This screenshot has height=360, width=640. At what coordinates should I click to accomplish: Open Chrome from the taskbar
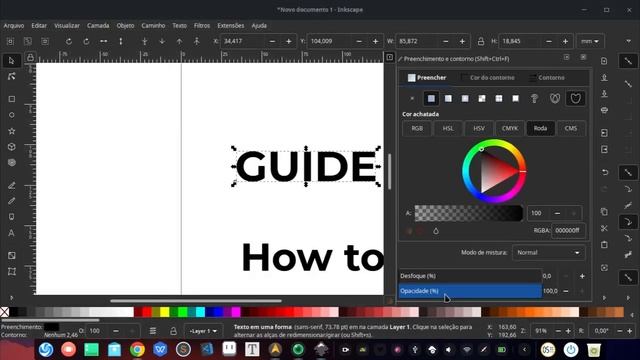tap(138, 349)
